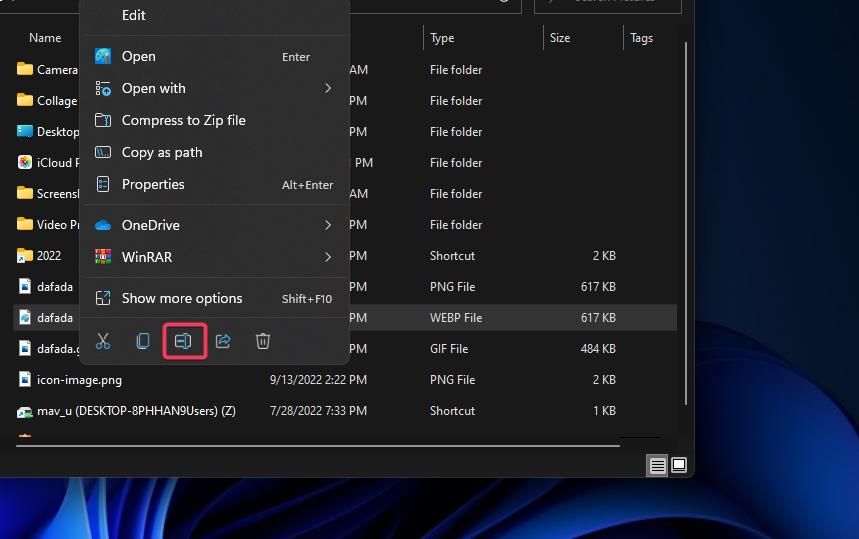Click the 7/28/2022 7:33 PM date cell
The width and height of the screenshot is (859, 539).
[318, 411]
